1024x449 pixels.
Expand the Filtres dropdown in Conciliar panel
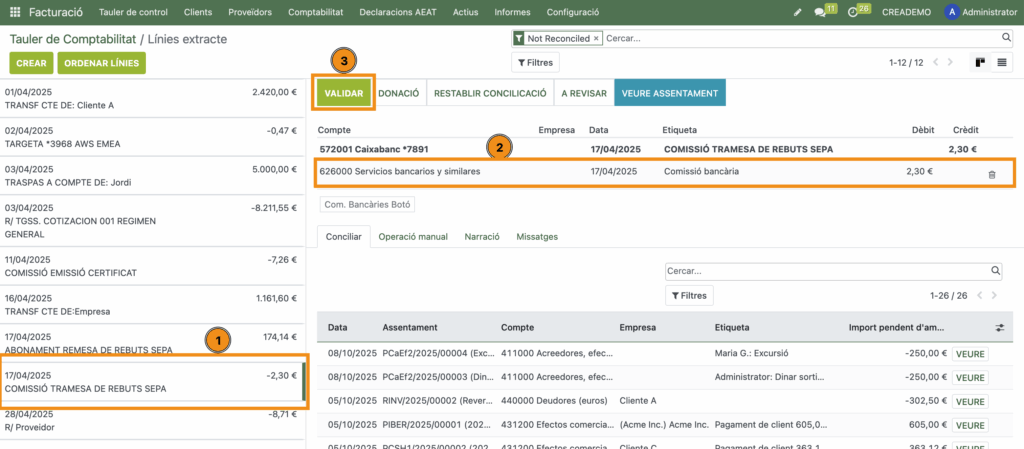coord(689,295)
